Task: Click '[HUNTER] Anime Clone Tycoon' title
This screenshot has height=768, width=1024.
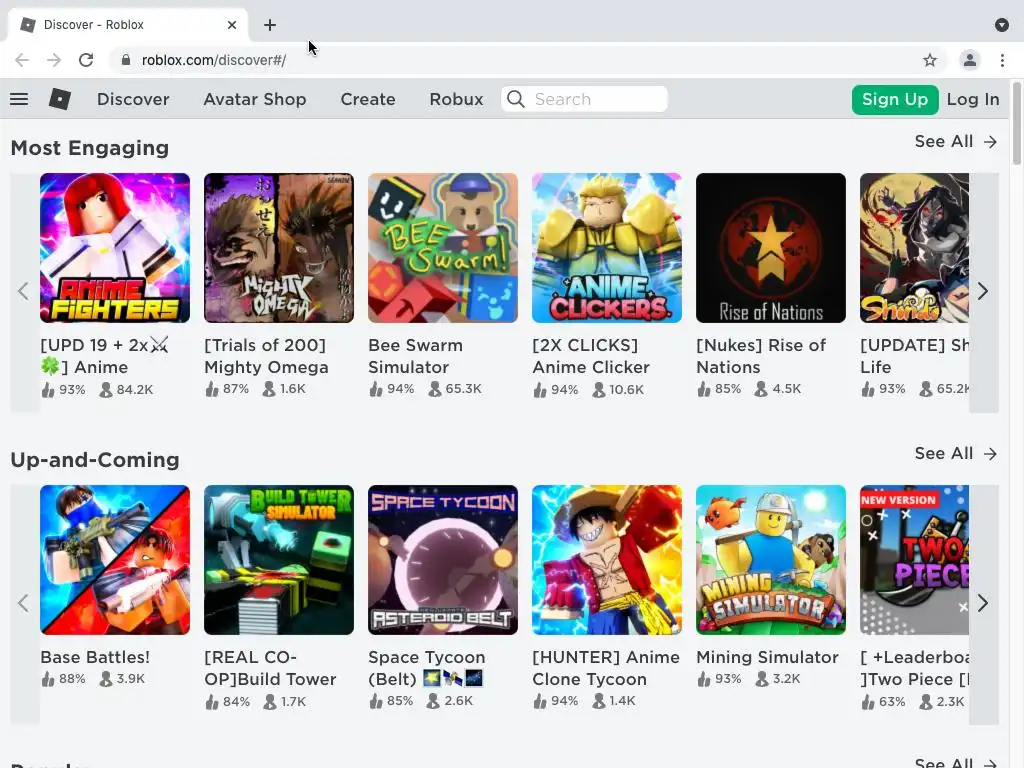Action: (606, 669)
